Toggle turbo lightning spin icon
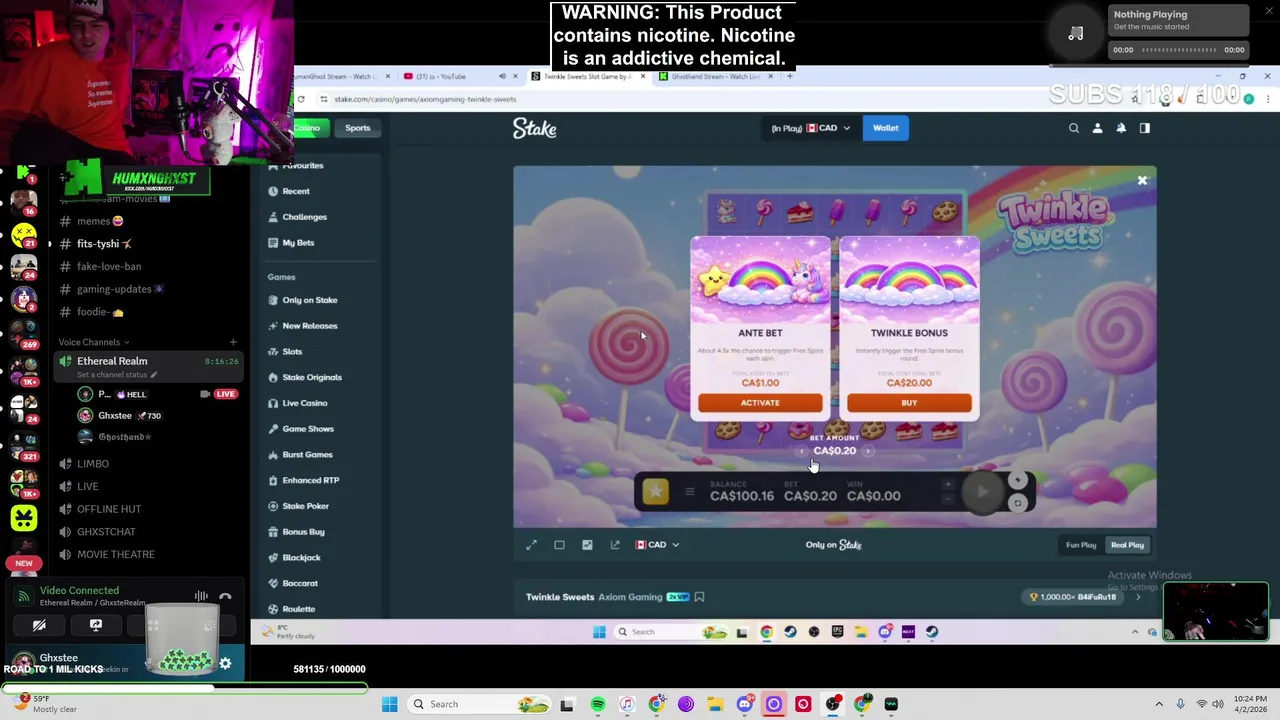 click(1017, 480)
